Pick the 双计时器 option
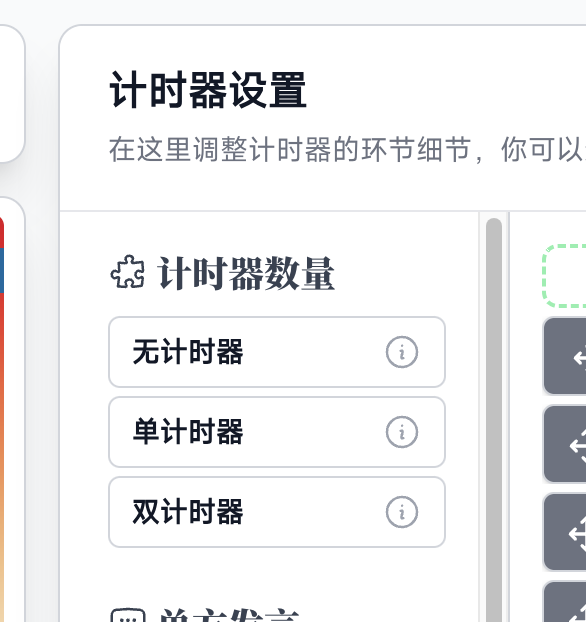Screen dimensions: 586x622 pos(277,512)
